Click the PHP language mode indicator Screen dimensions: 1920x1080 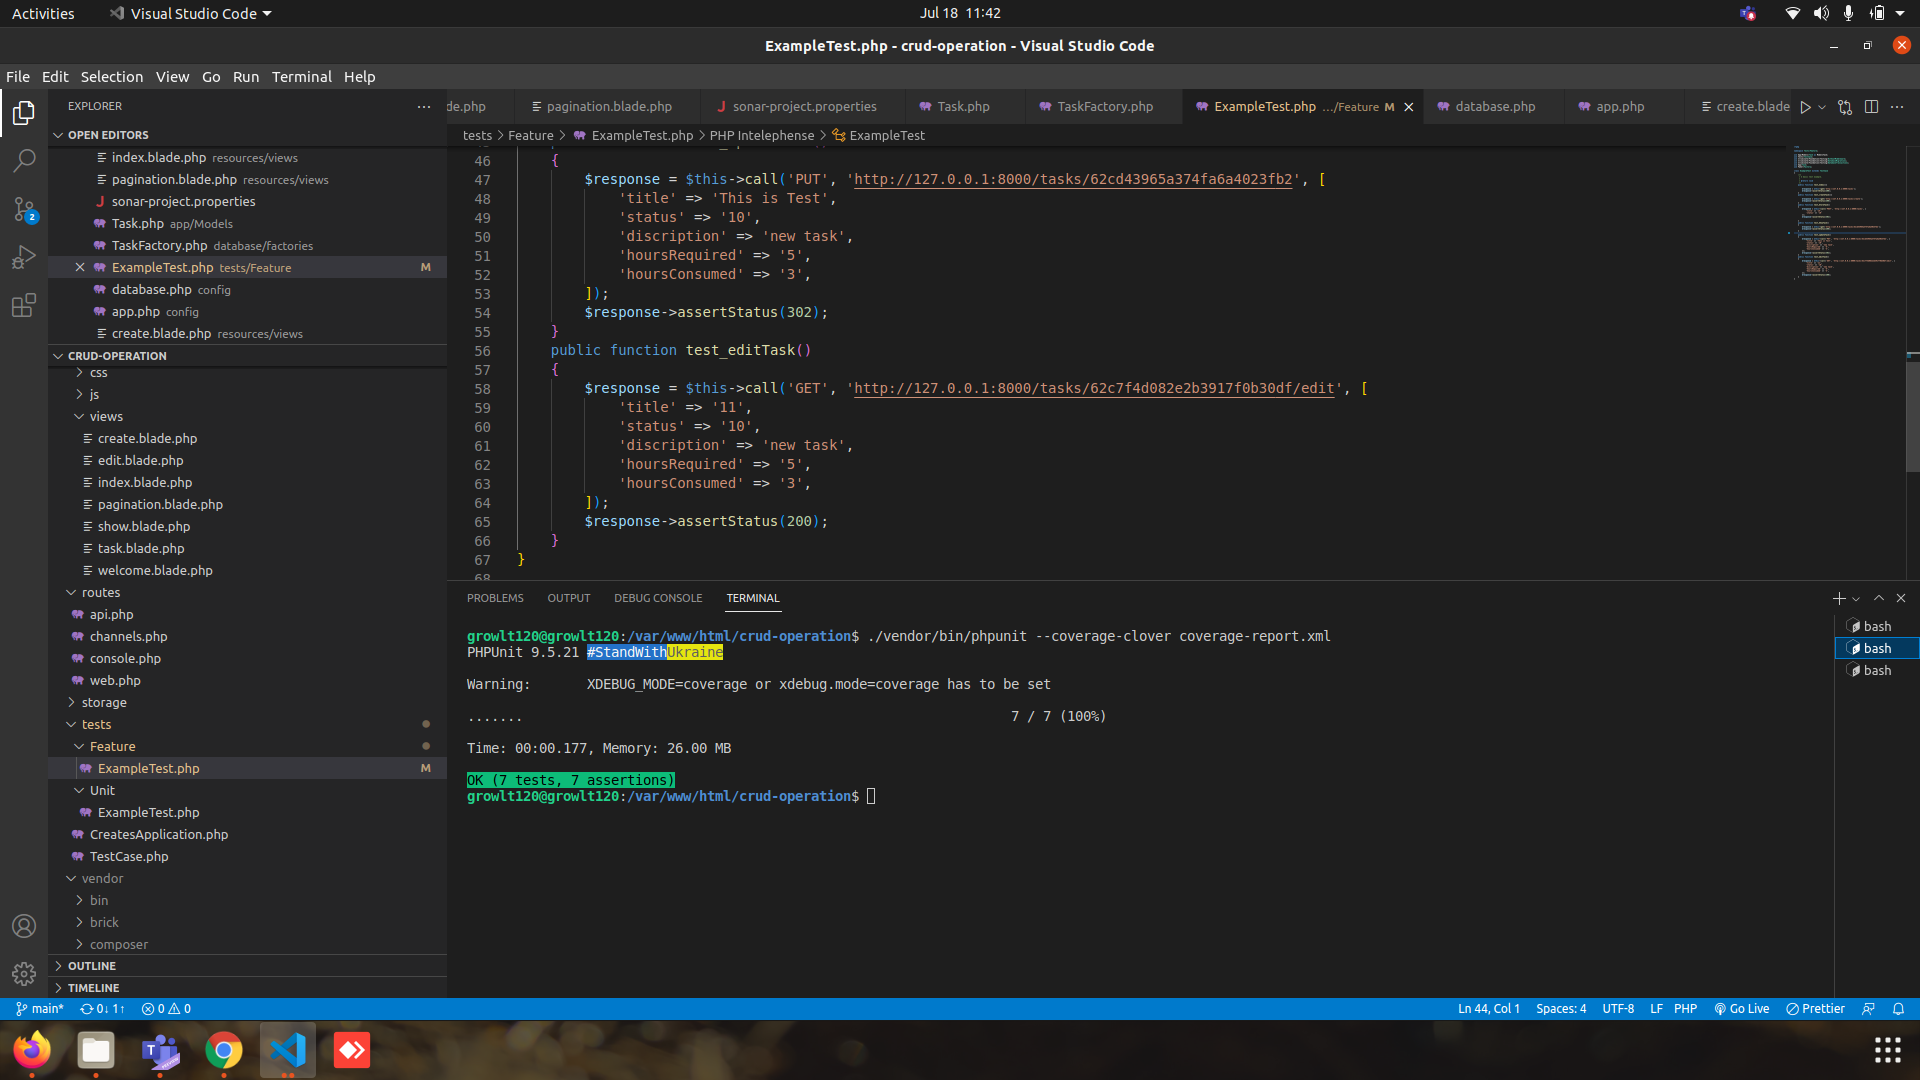(1685, 1009)
